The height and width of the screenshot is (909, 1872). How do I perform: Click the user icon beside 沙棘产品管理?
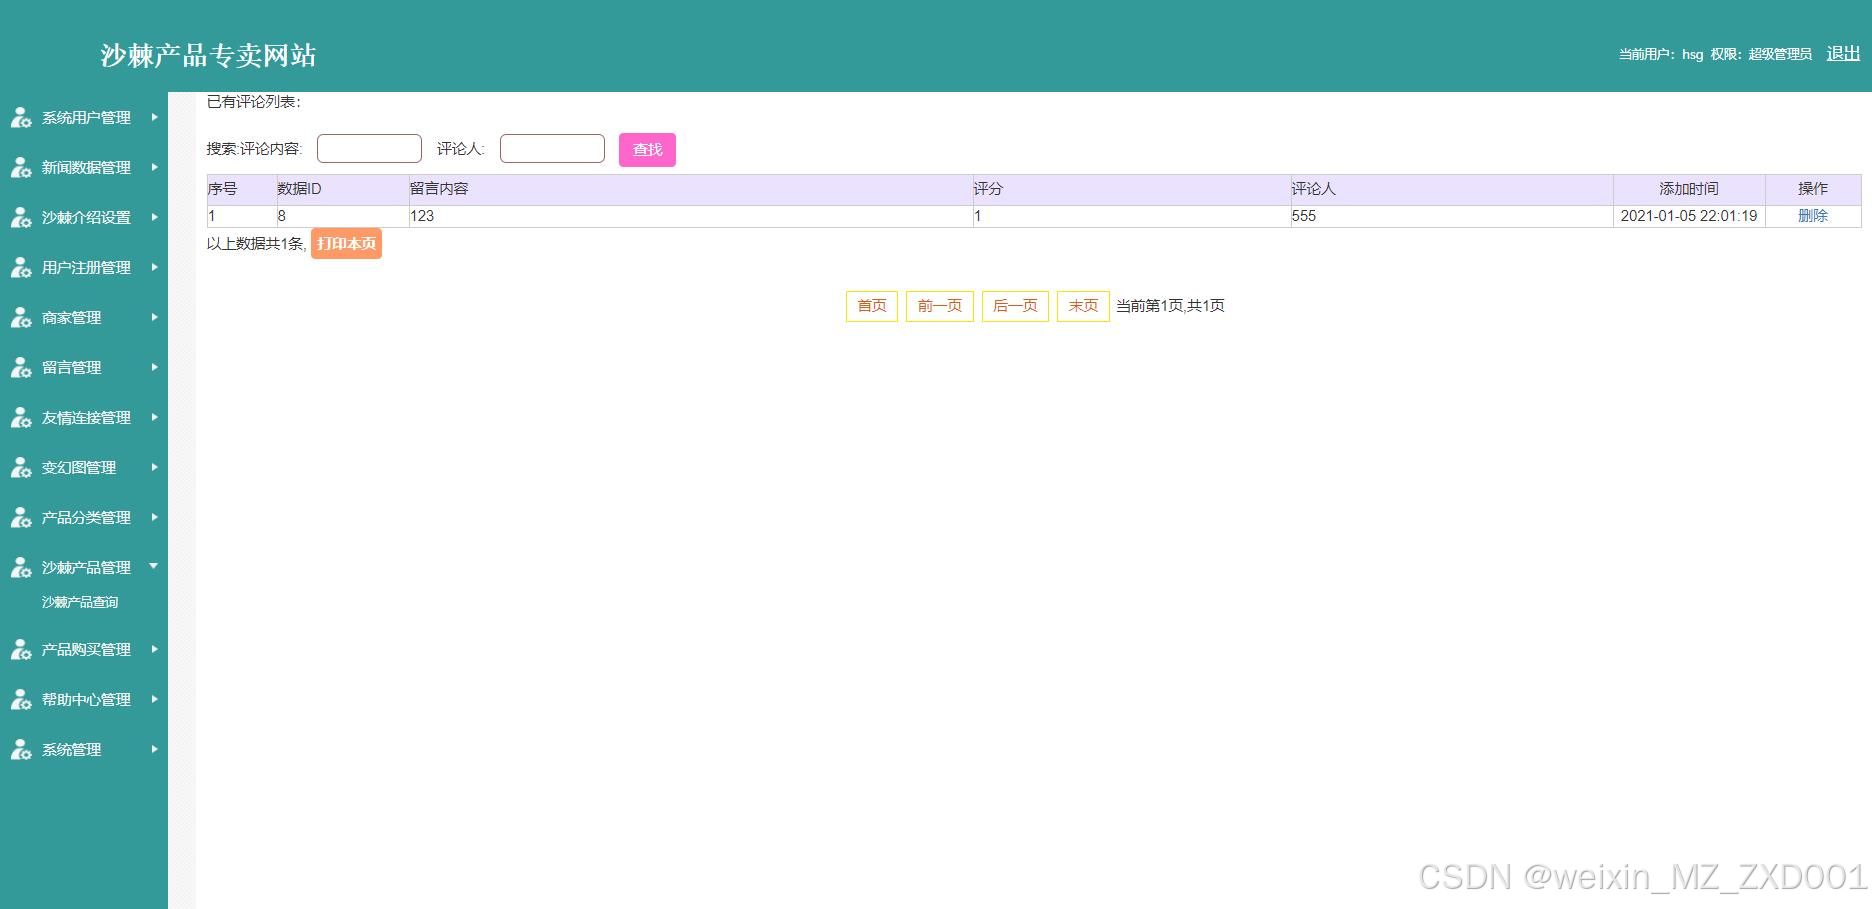point(21,568)
